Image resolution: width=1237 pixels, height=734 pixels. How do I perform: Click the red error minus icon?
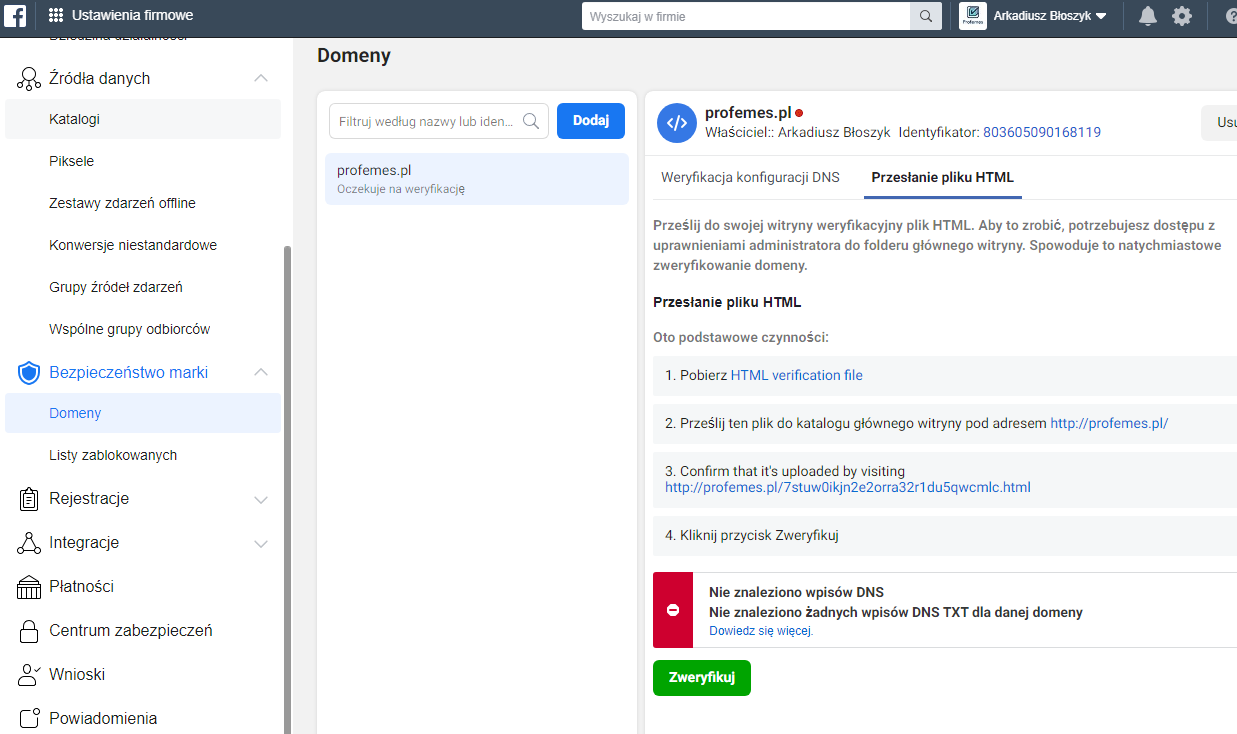673,610
